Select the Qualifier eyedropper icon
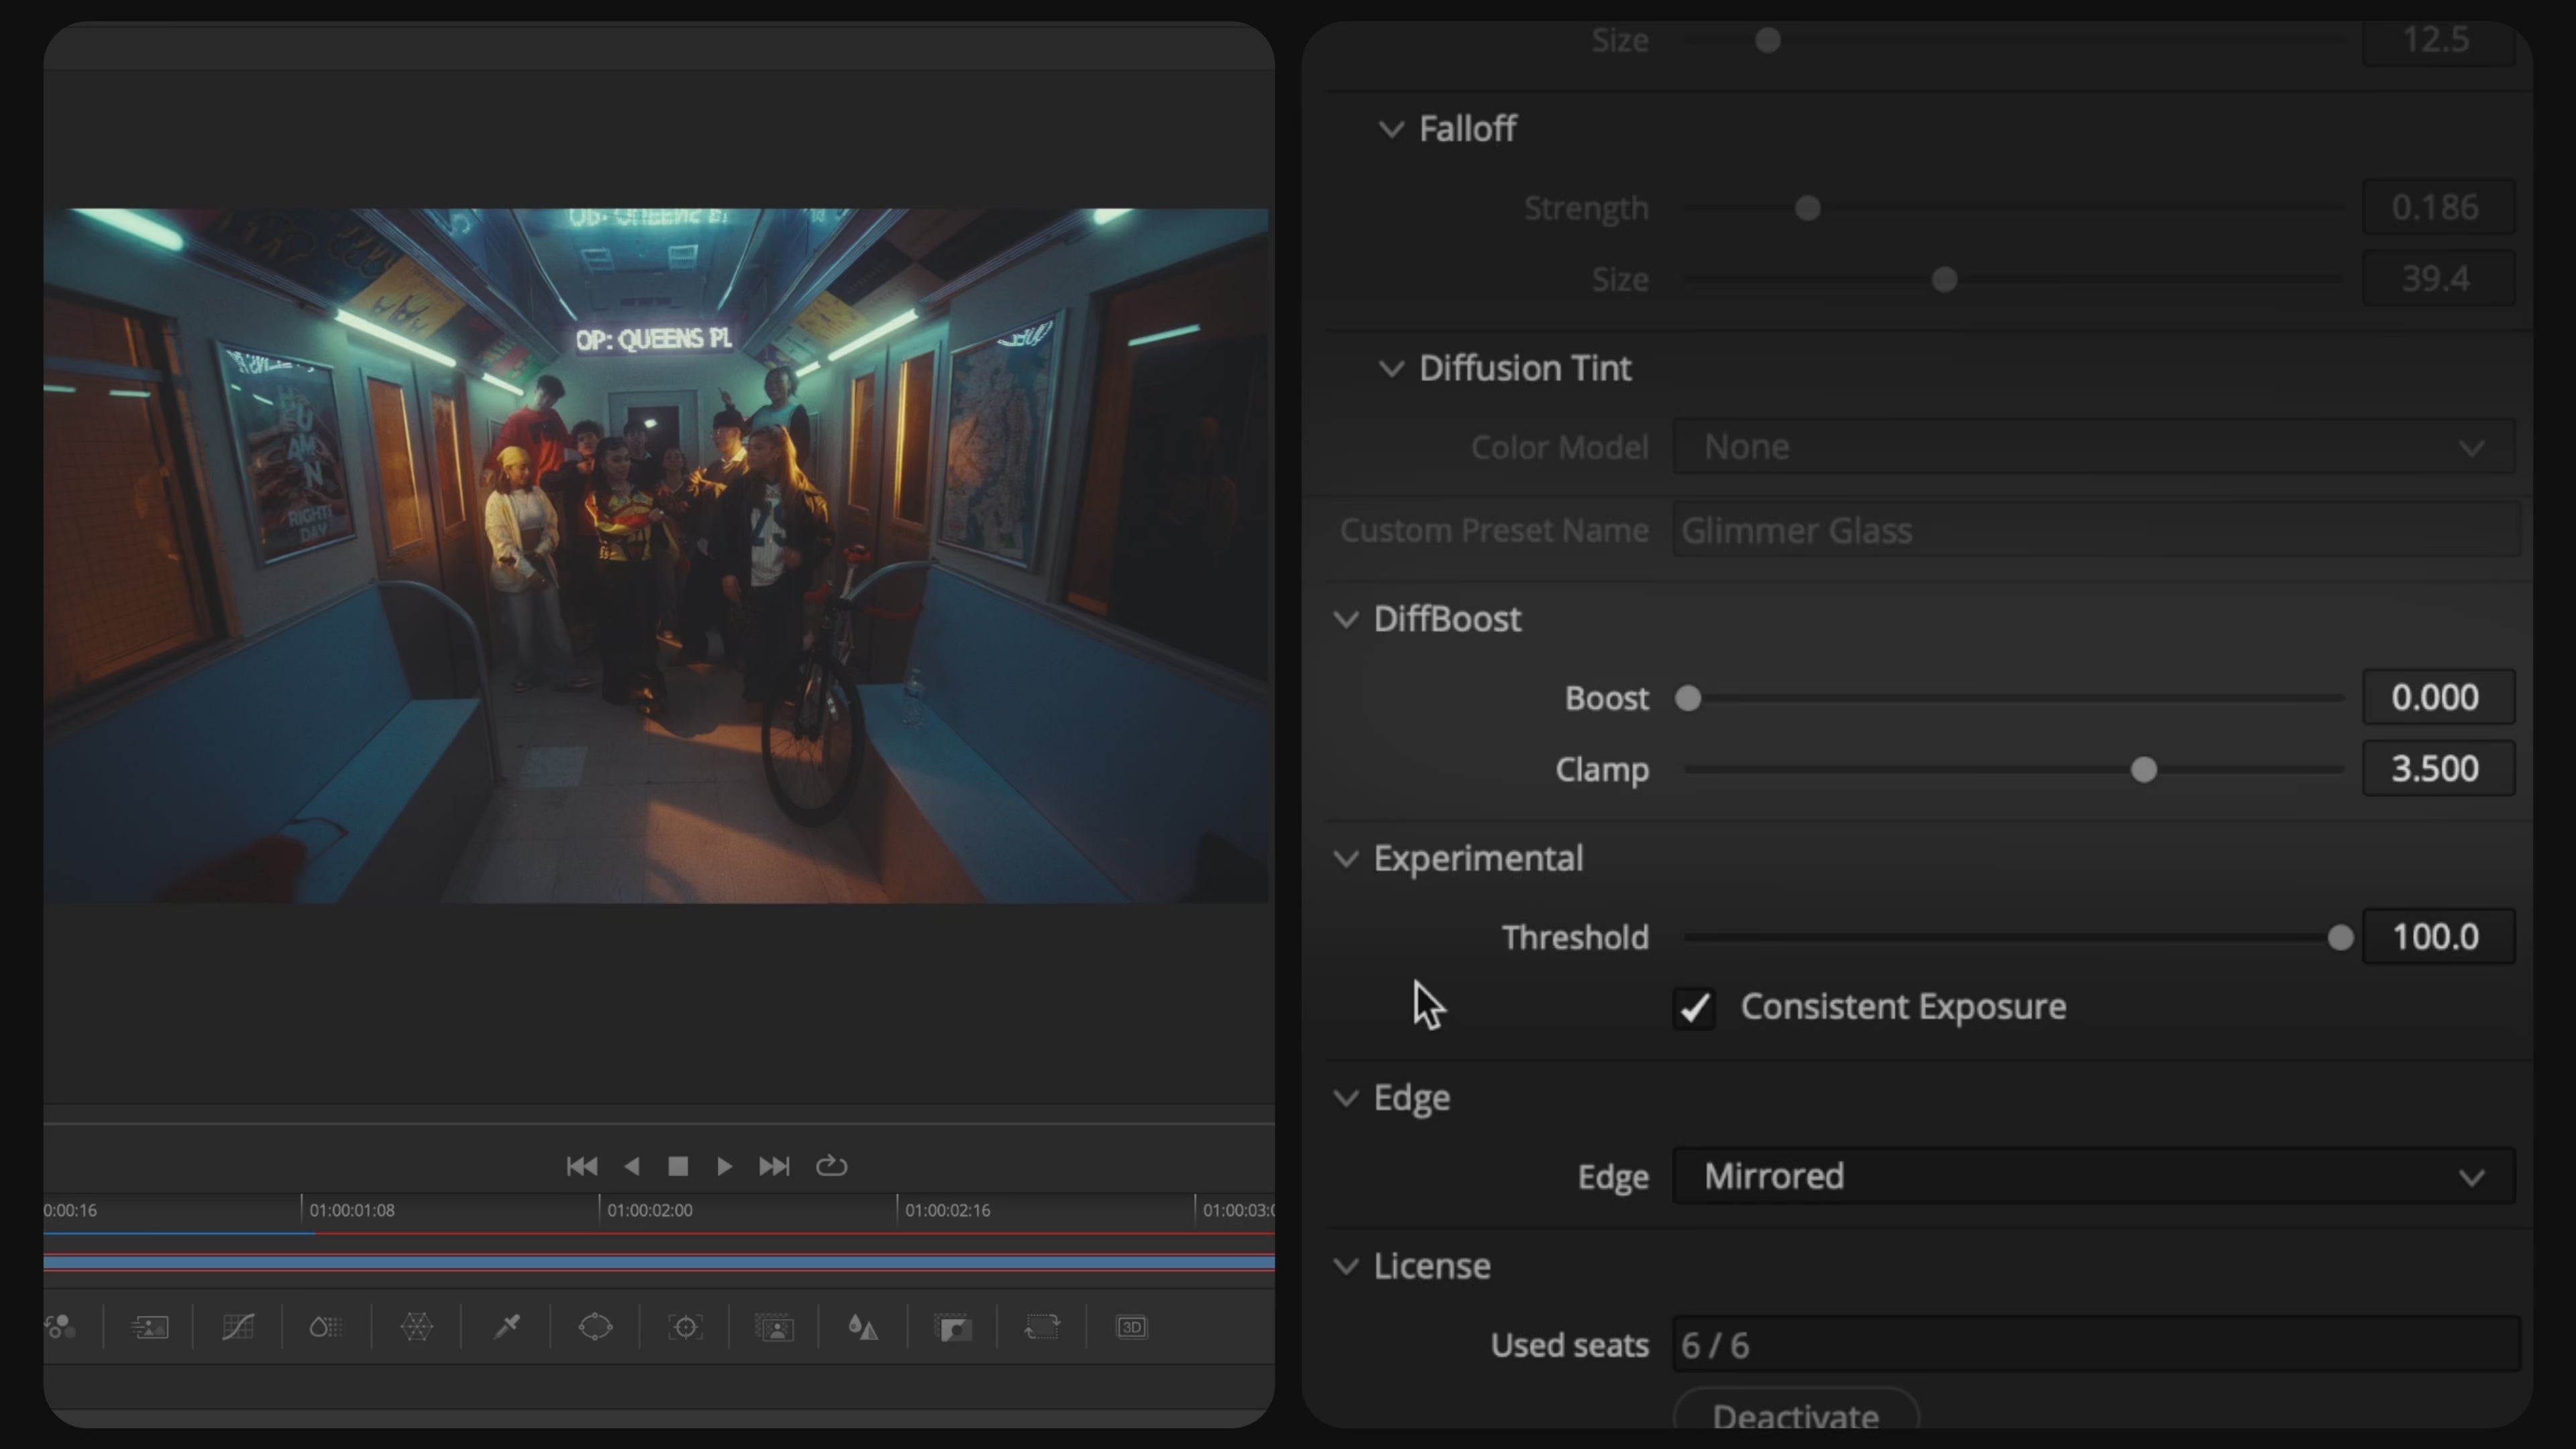The height and width of the screenshot is (1449, 2576). click(507, 1327)
